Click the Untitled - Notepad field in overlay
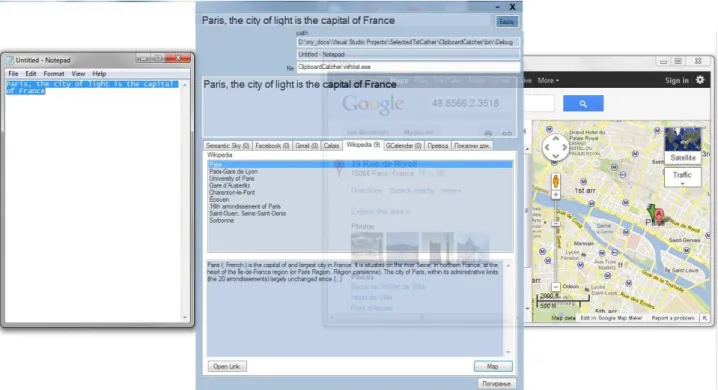The width and height of the screenshot is (718, 390). 408,54
